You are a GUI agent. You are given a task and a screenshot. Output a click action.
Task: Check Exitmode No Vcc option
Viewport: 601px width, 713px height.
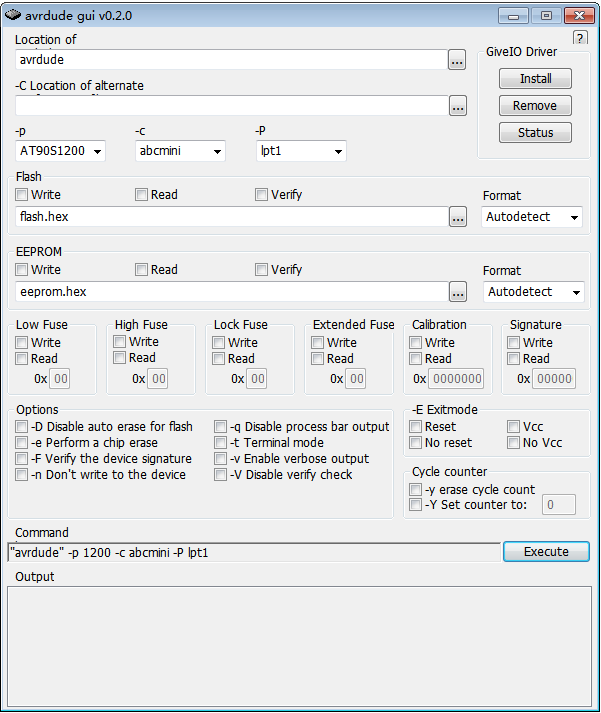point(514,442)
